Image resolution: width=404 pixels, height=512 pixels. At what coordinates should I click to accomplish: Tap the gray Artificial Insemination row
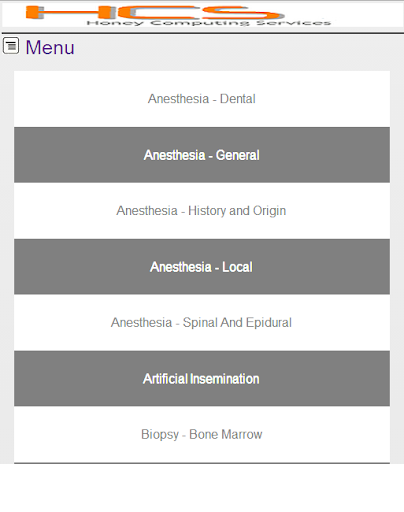202,378
